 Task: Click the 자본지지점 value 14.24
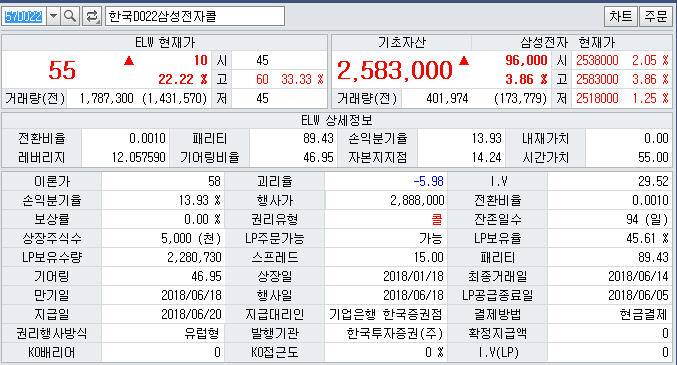[x=486, y=157]
